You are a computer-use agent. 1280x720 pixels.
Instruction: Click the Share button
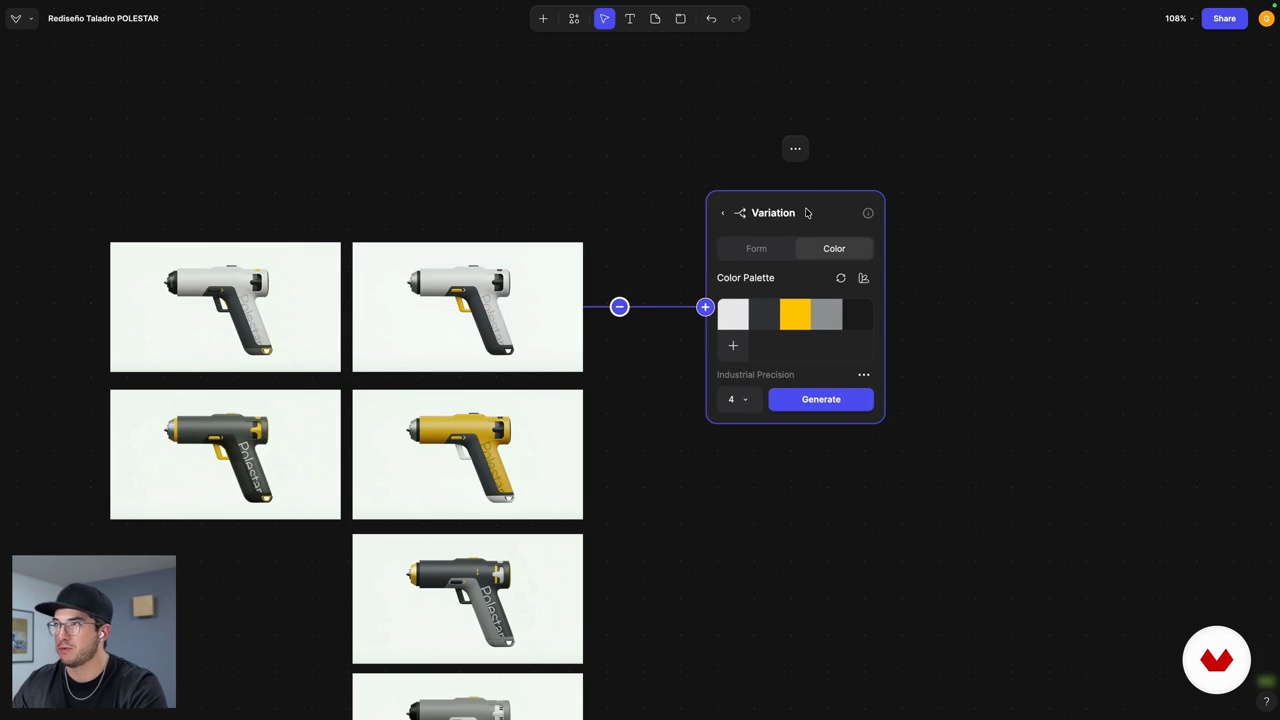(x=1224, y=18)
